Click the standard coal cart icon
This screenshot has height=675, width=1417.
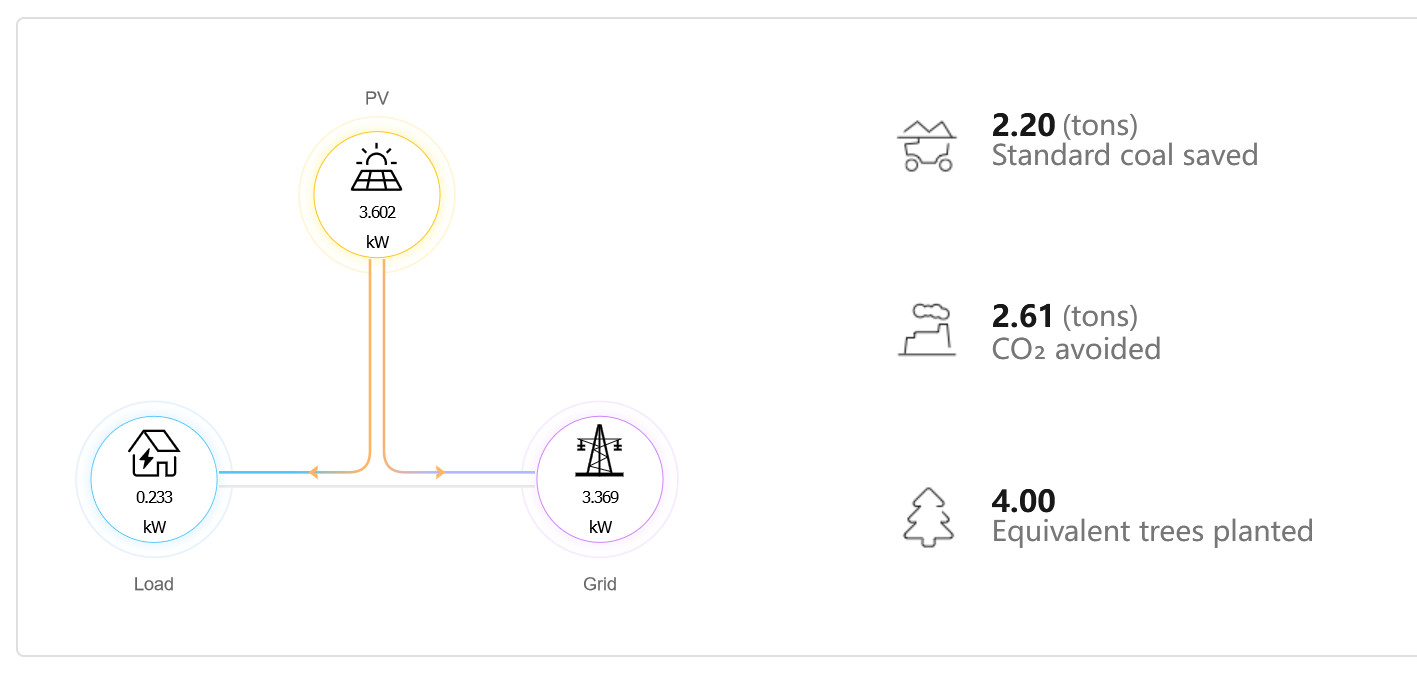point(929,143)
